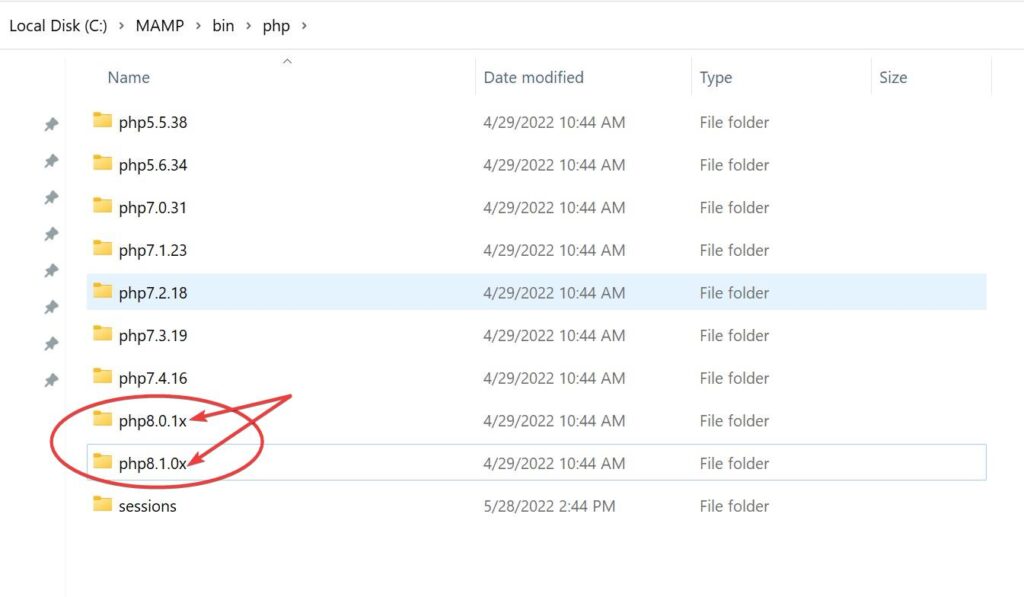The image size is (1024, 597).
Task: Expand the chevron after Local Disk (C:)
Action: [x=121, y=26]
